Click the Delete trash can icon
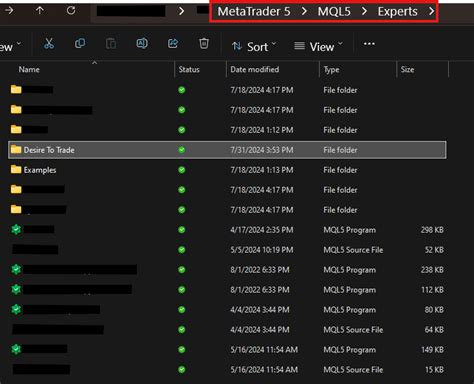 (204, 43)
